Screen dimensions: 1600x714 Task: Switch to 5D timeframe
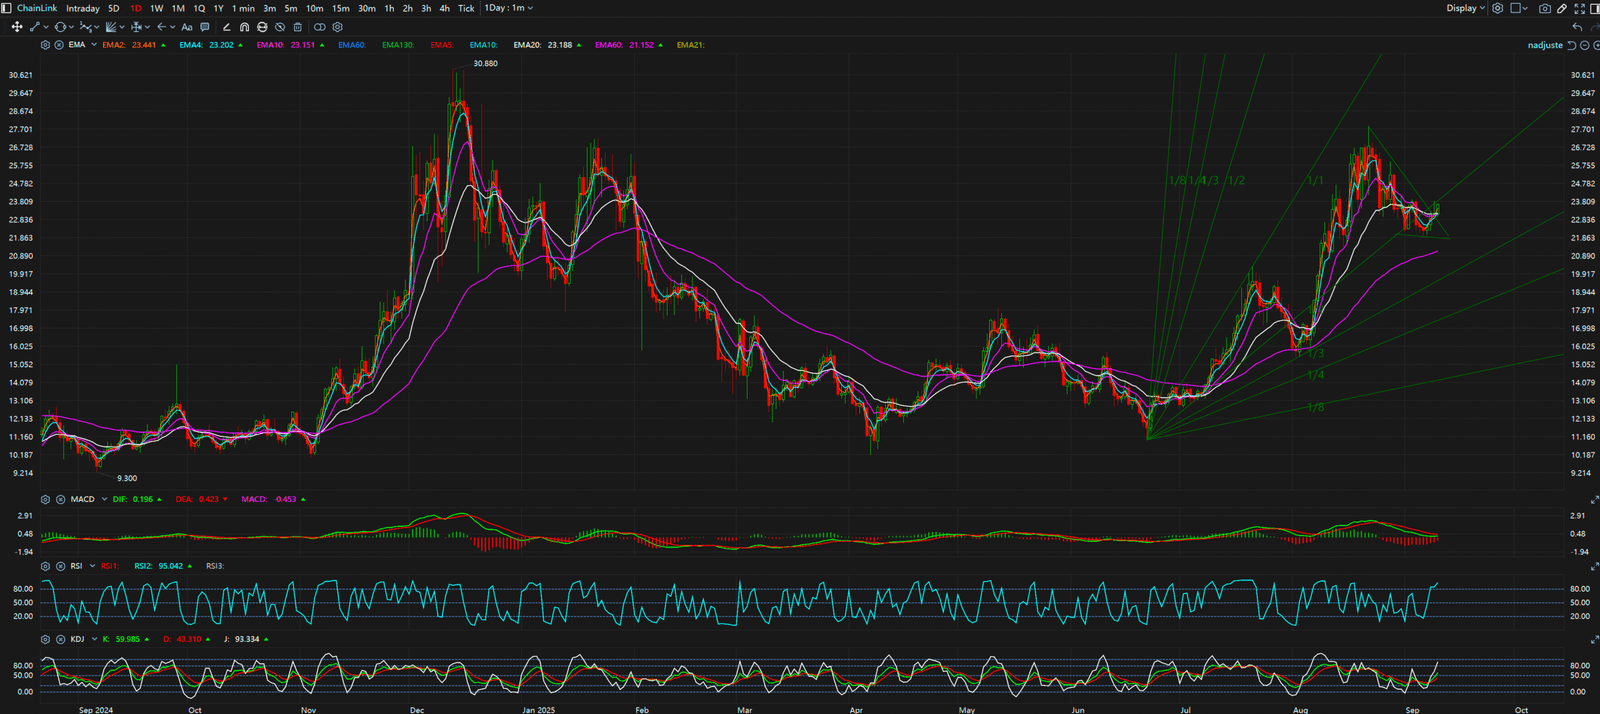[x=113, y=8]
